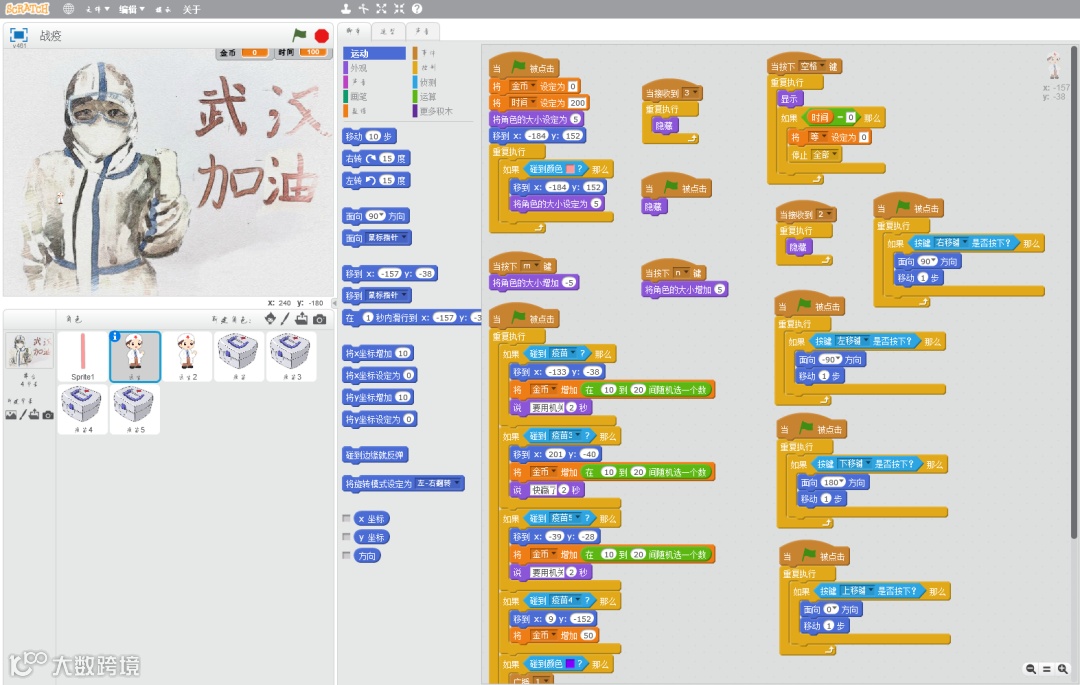
Task: Select the 更多积木 More Blocks category
Action: (444, 112)
